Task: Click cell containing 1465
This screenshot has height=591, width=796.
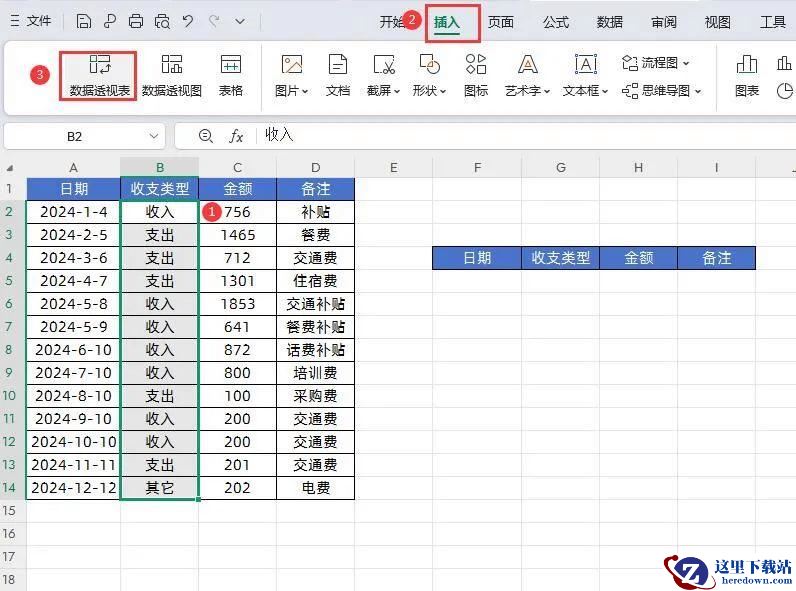Action: [238, 235]
